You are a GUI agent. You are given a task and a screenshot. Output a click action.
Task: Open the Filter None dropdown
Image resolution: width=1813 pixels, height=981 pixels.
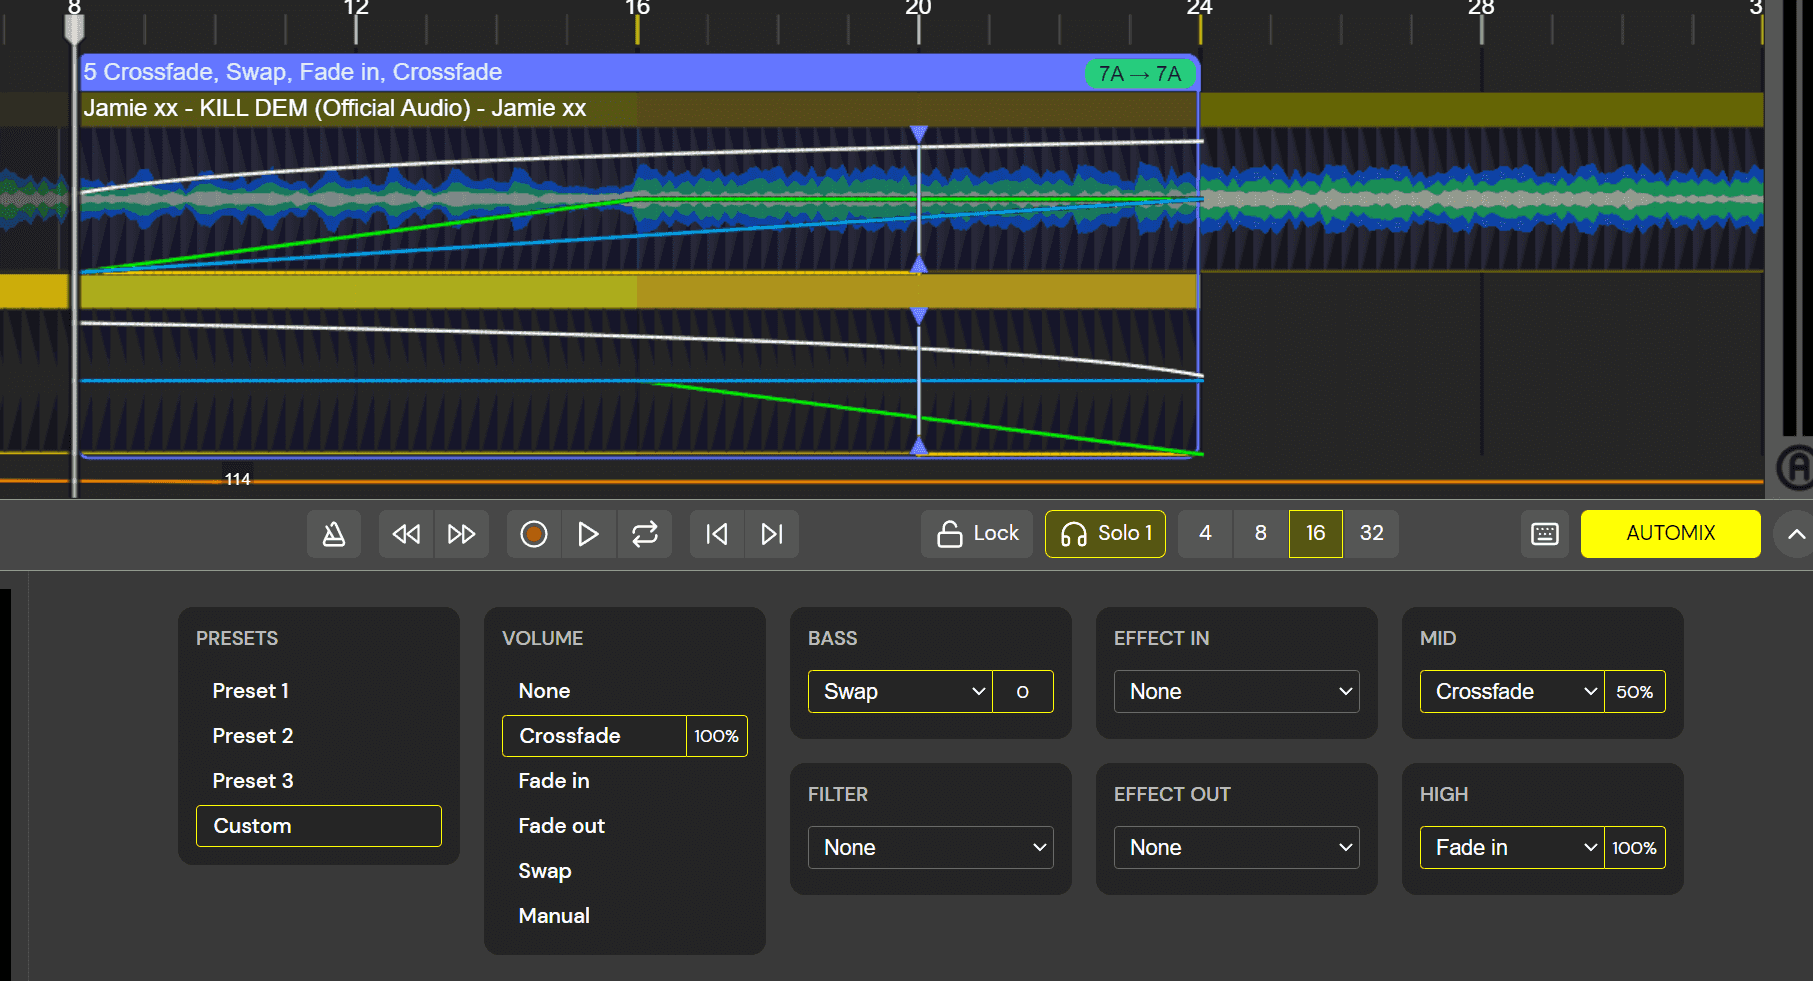[931, 848]
